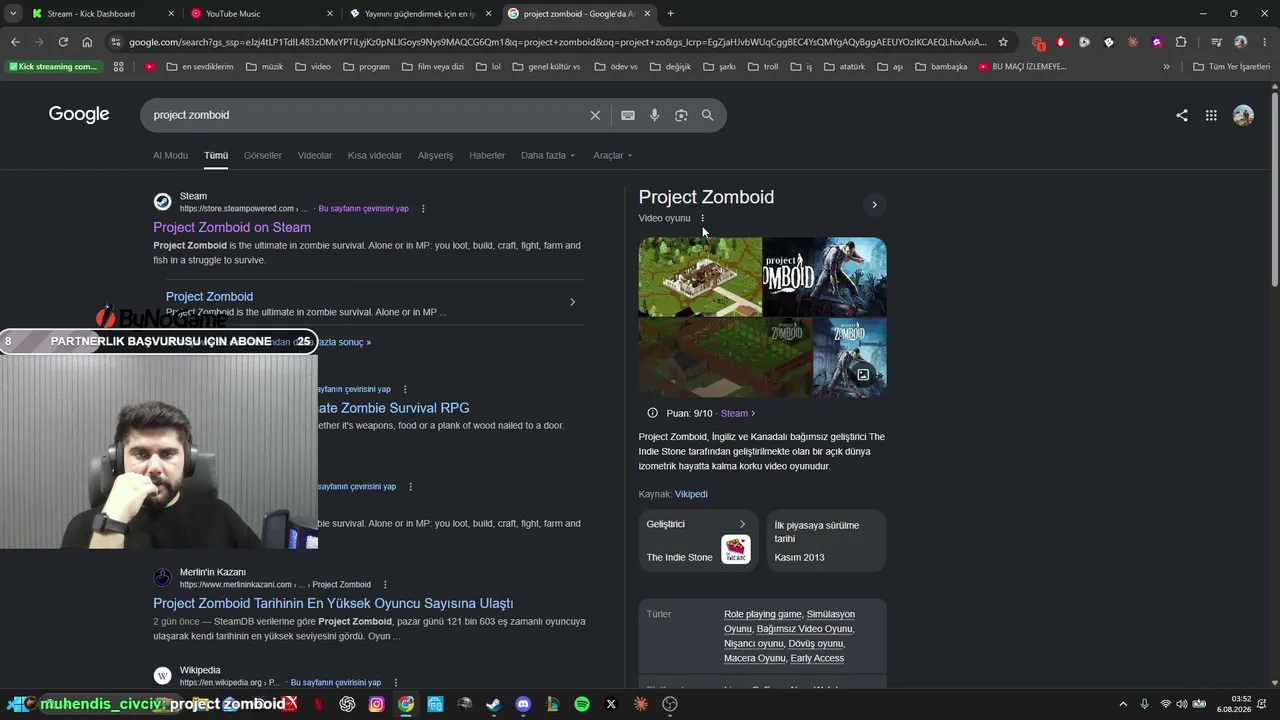Open the Google account avatar
This screenshot has height=720, width=1280.
pyautogui.click(x=1243, y=115)
